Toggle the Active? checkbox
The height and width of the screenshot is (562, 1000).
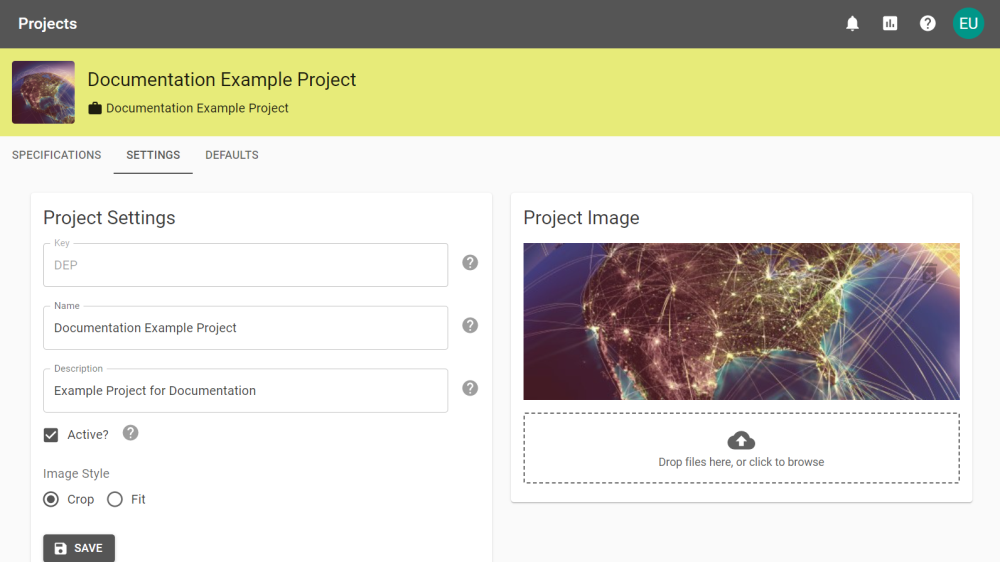pos(51,435)
